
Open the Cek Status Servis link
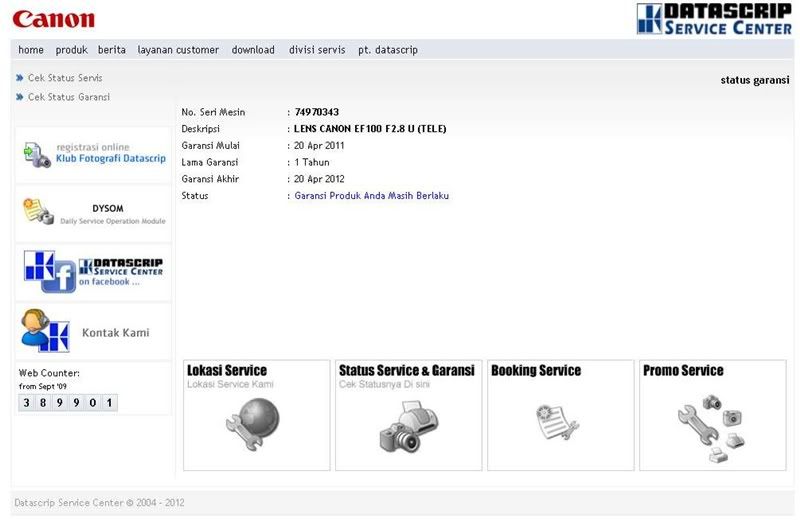(x=65, y=78)
